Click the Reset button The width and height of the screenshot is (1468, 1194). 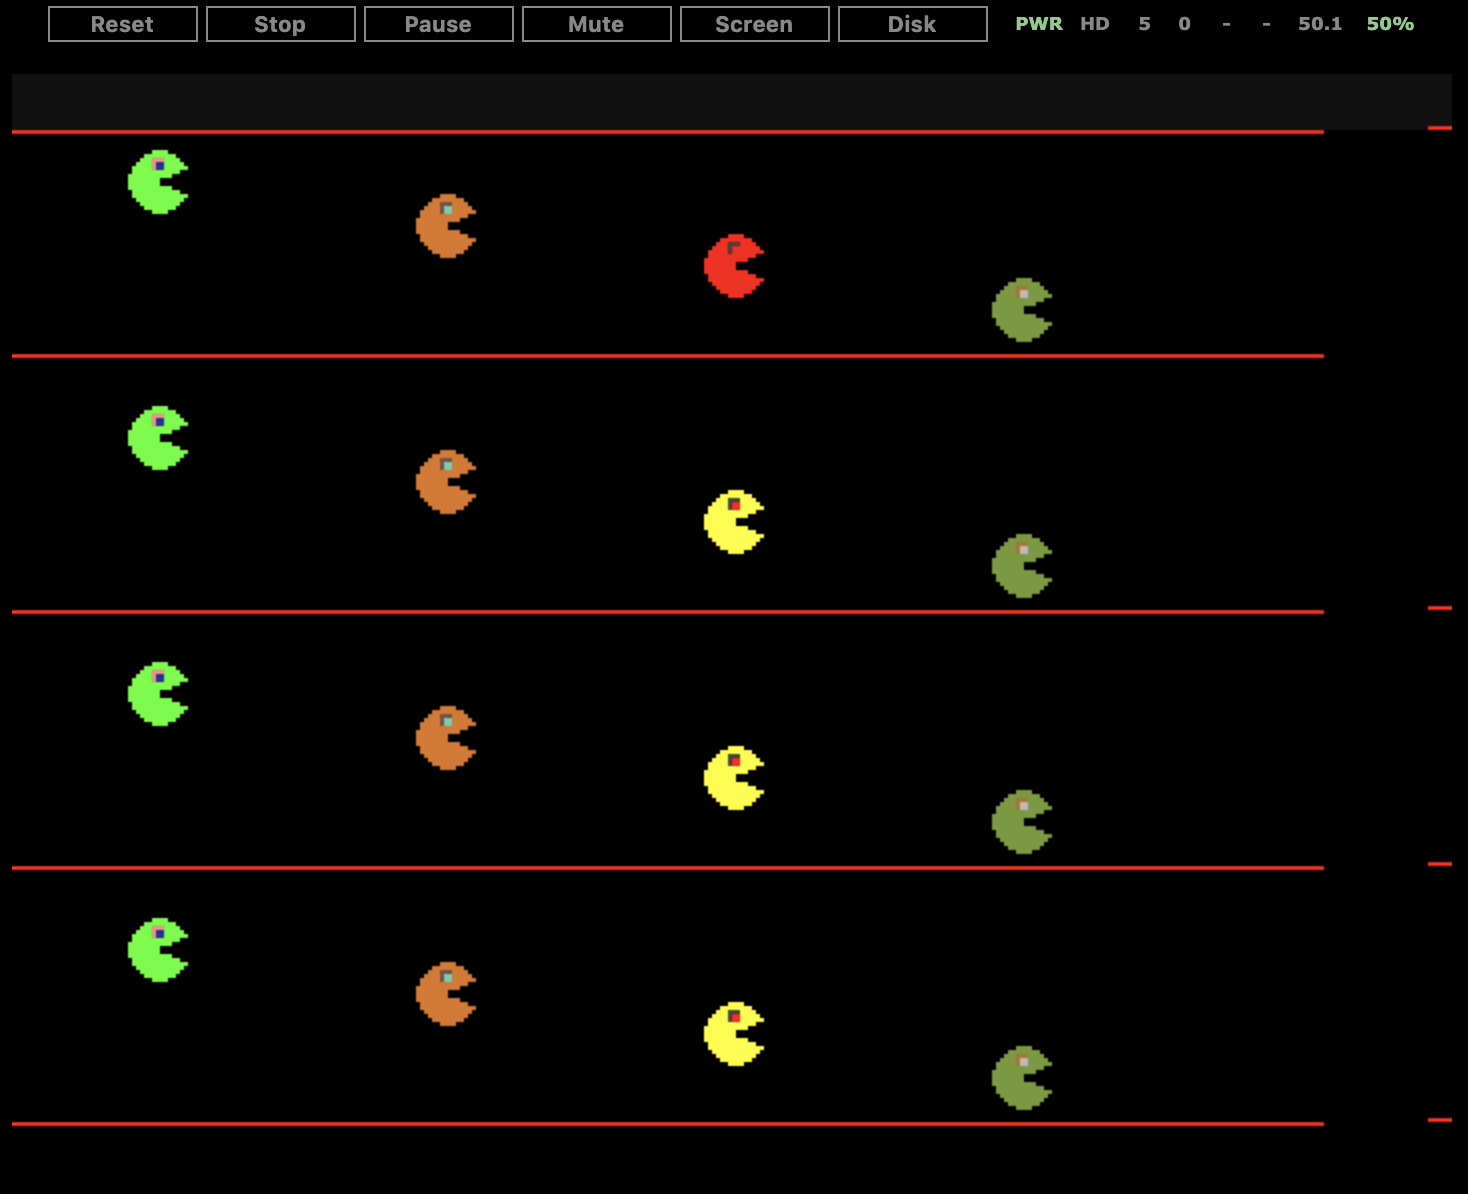pyautogui.click(x=123, y=24)
